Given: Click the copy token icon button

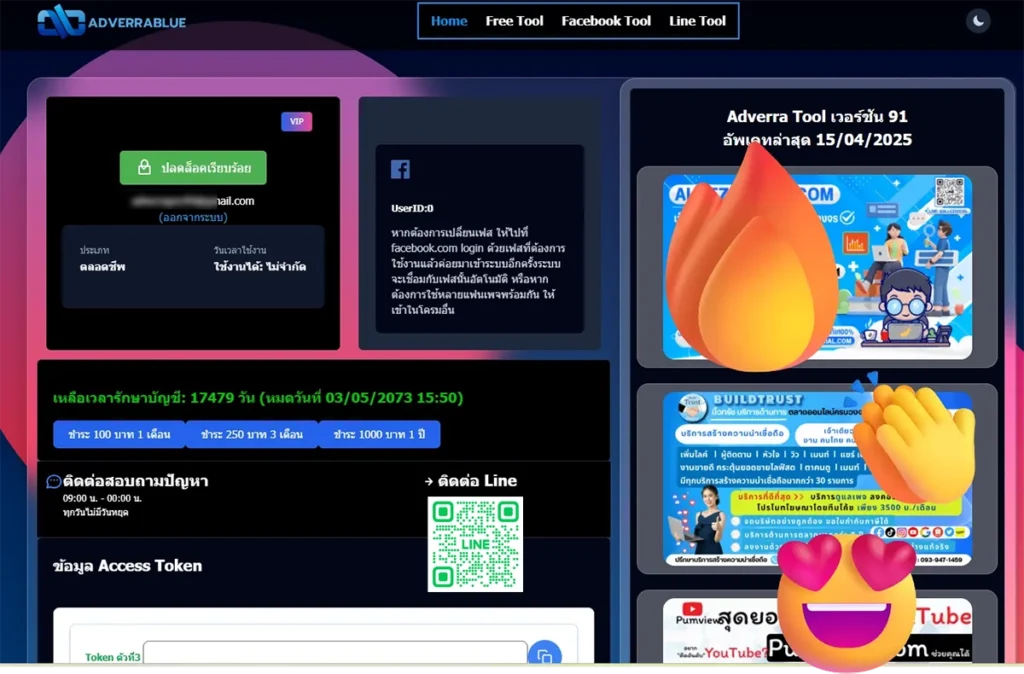Looking at the screenshot, I should point(544,655).
